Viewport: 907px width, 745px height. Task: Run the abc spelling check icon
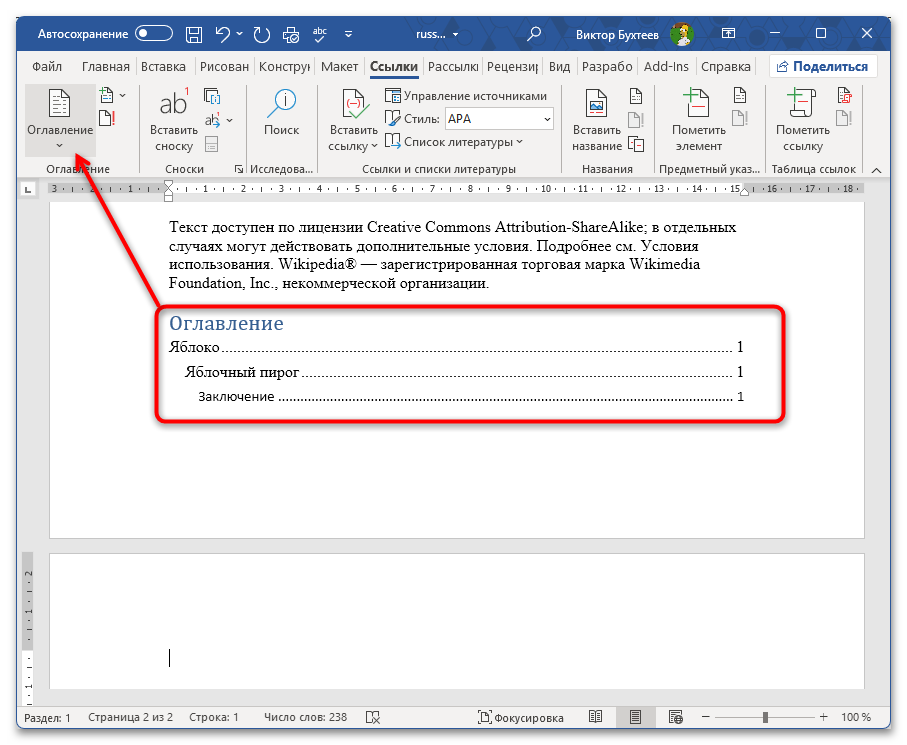coord(319,35)
